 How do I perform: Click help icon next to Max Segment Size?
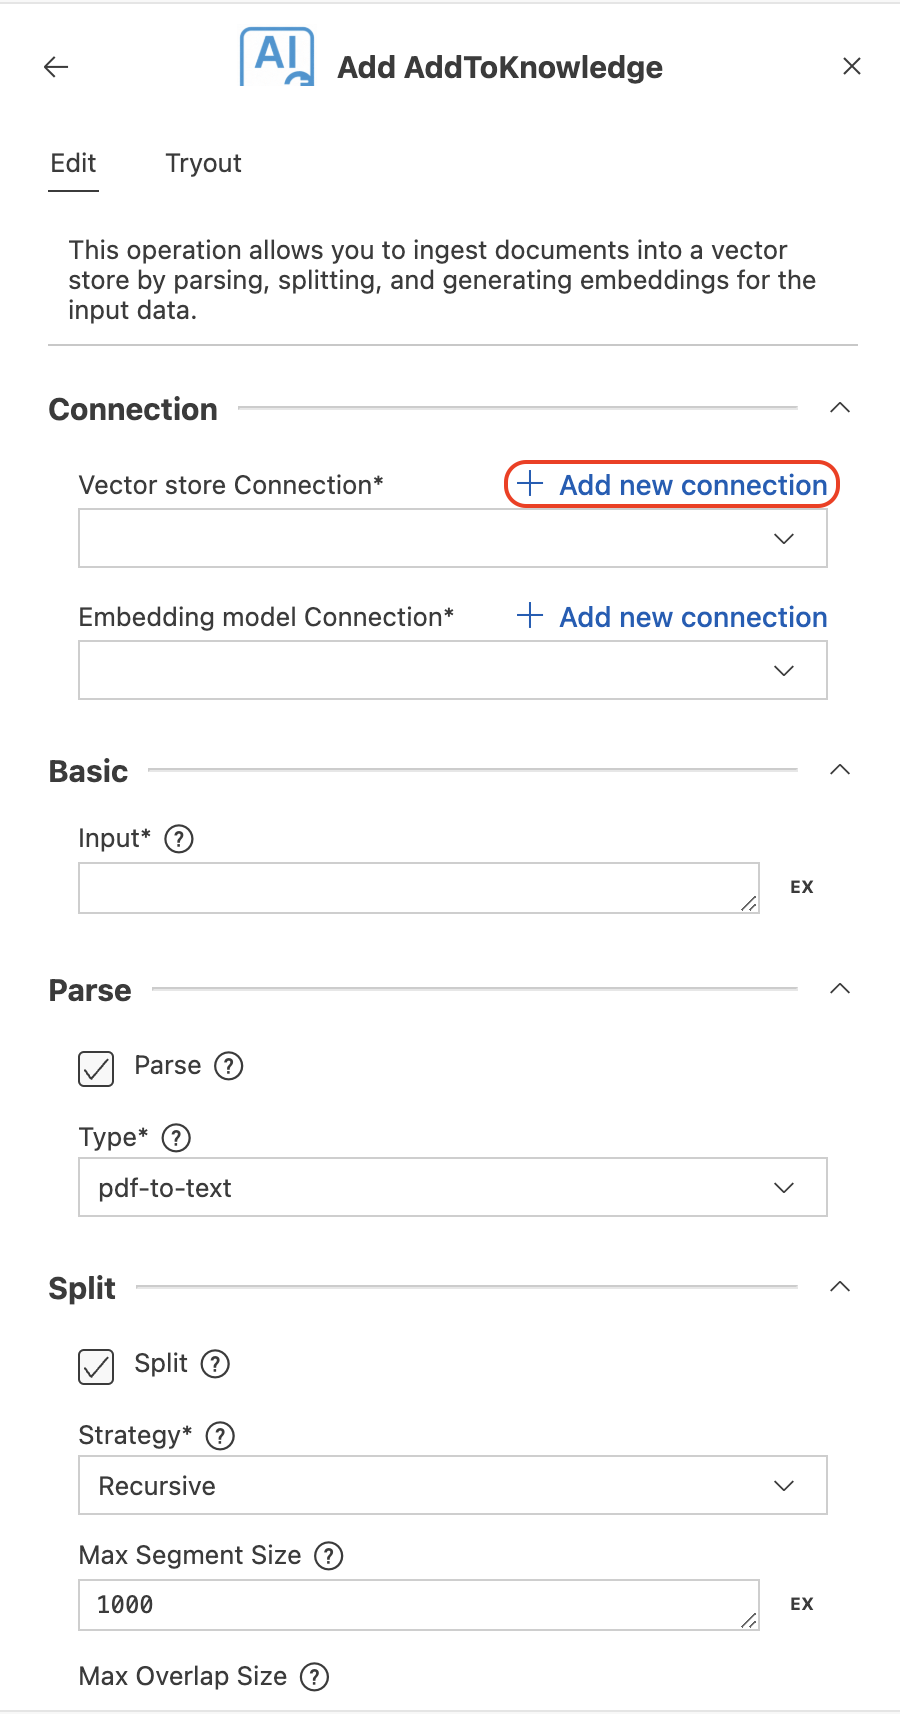(329, 1556)
